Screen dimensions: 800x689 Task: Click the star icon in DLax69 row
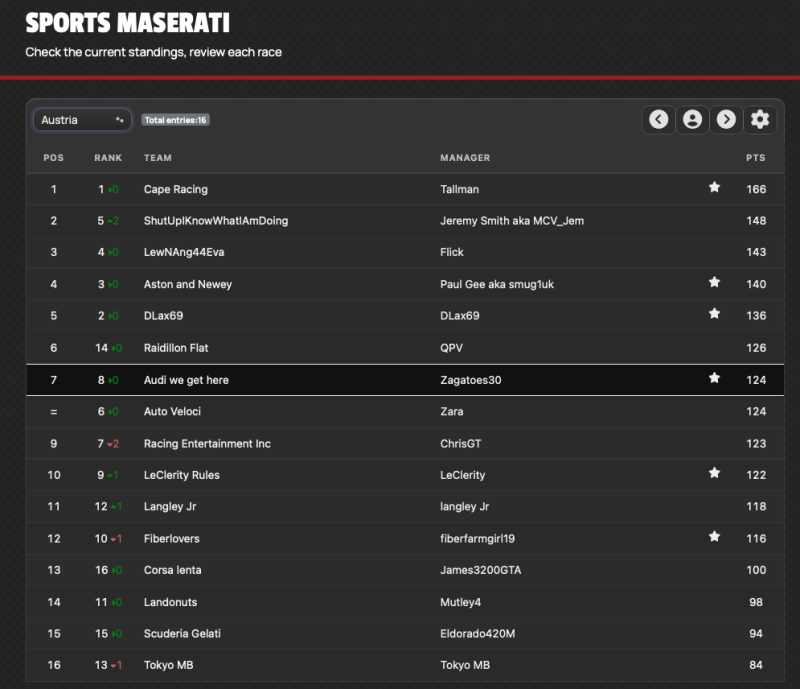[x=714, y=314]
